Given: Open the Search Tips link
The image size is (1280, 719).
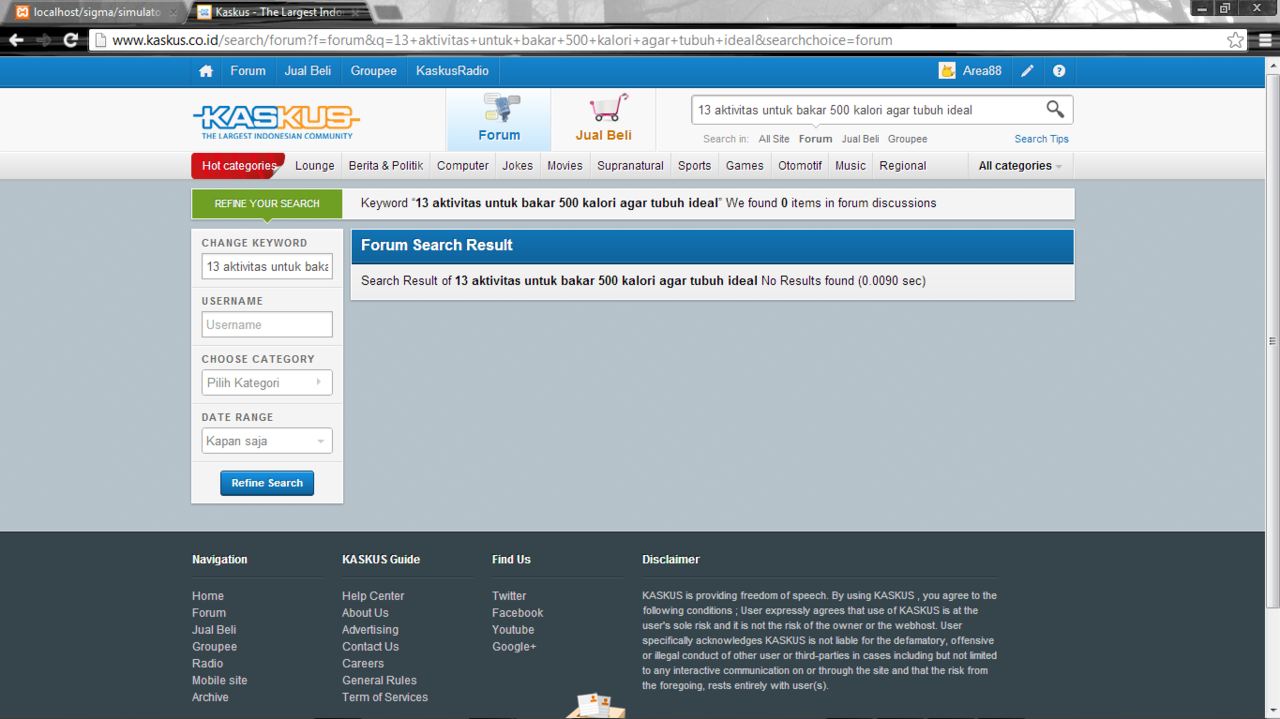Looking at the screenshot, I should click(x=1041, y=139).
